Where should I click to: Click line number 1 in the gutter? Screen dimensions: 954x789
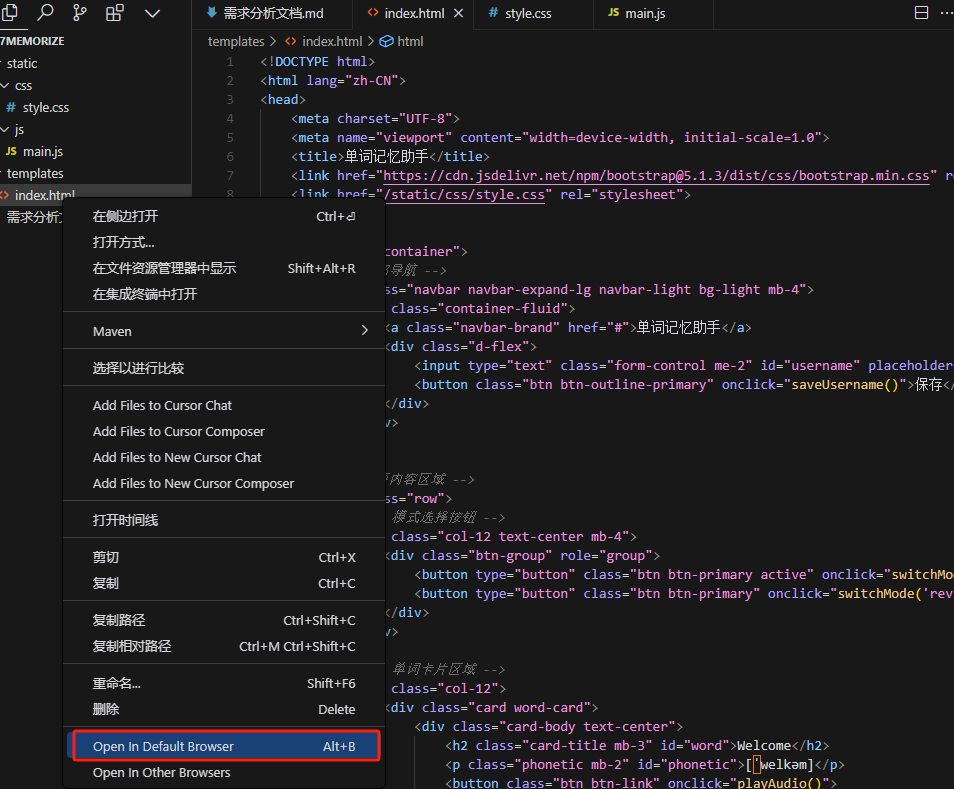pyautogui.click(x=230, y=61)
